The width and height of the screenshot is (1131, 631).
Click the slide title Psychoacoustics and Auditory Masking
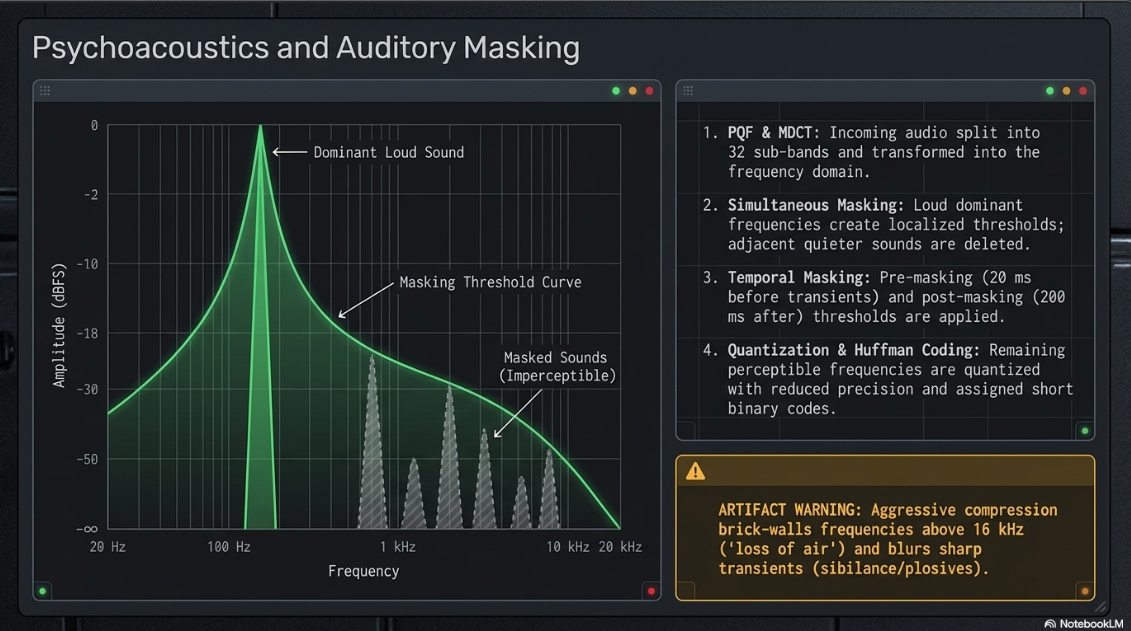(x=306, y=48)
